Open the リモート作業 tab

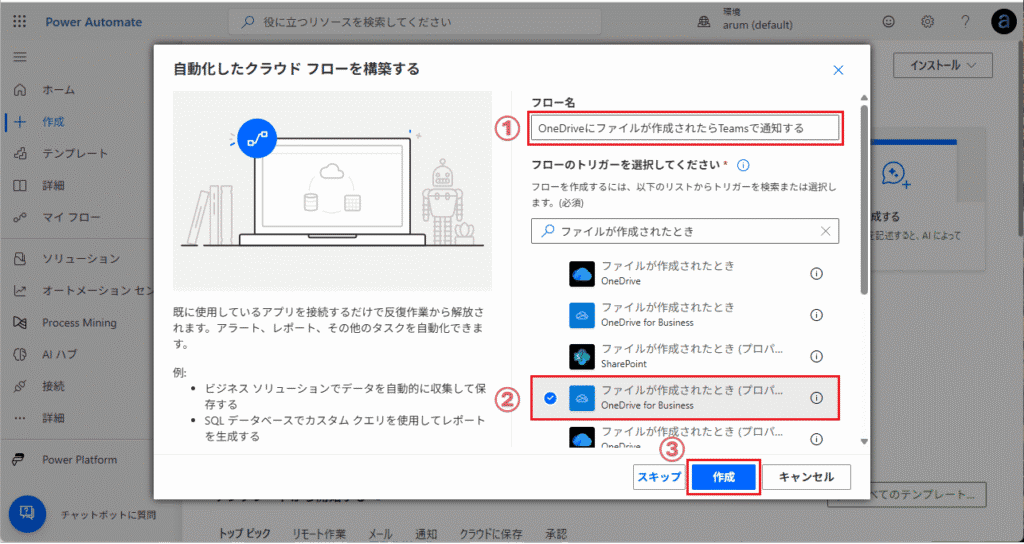click(319, 534)
